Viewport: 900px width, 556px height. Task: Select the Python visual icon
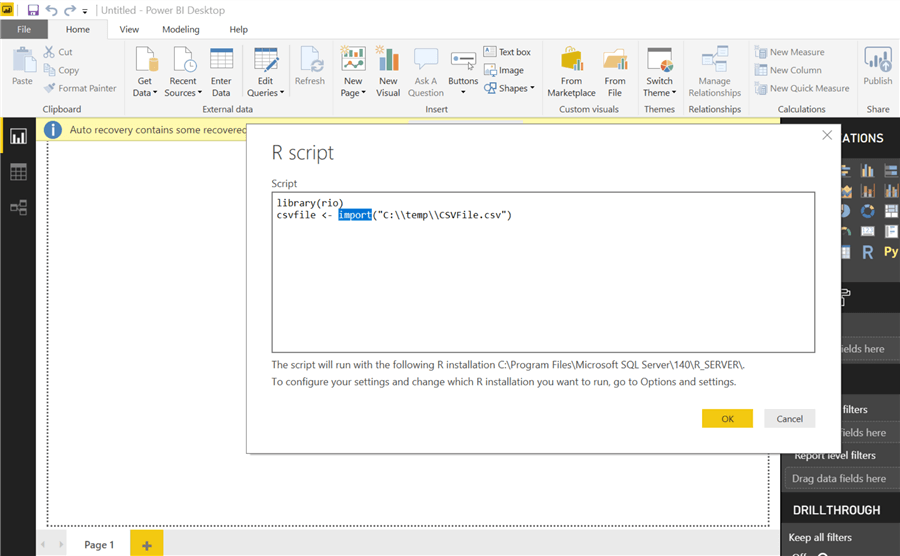point(889,252)
